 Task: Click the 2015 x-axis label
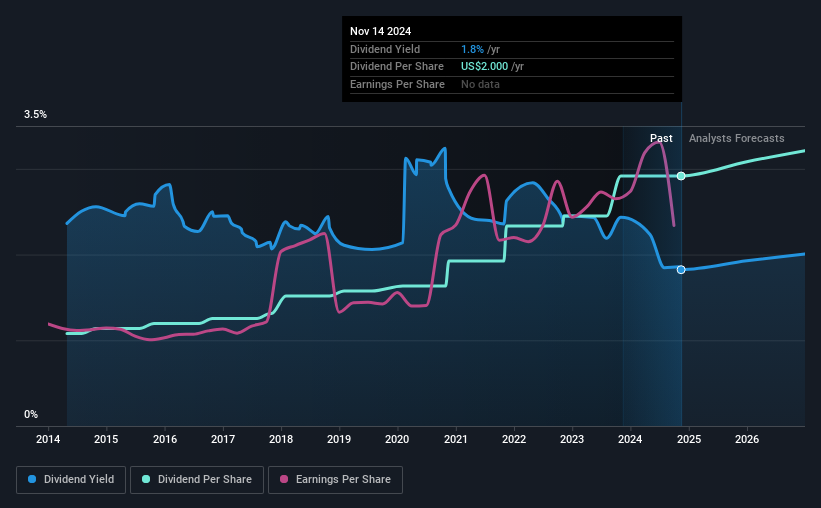pyautogui.click(x=106, y=439)
